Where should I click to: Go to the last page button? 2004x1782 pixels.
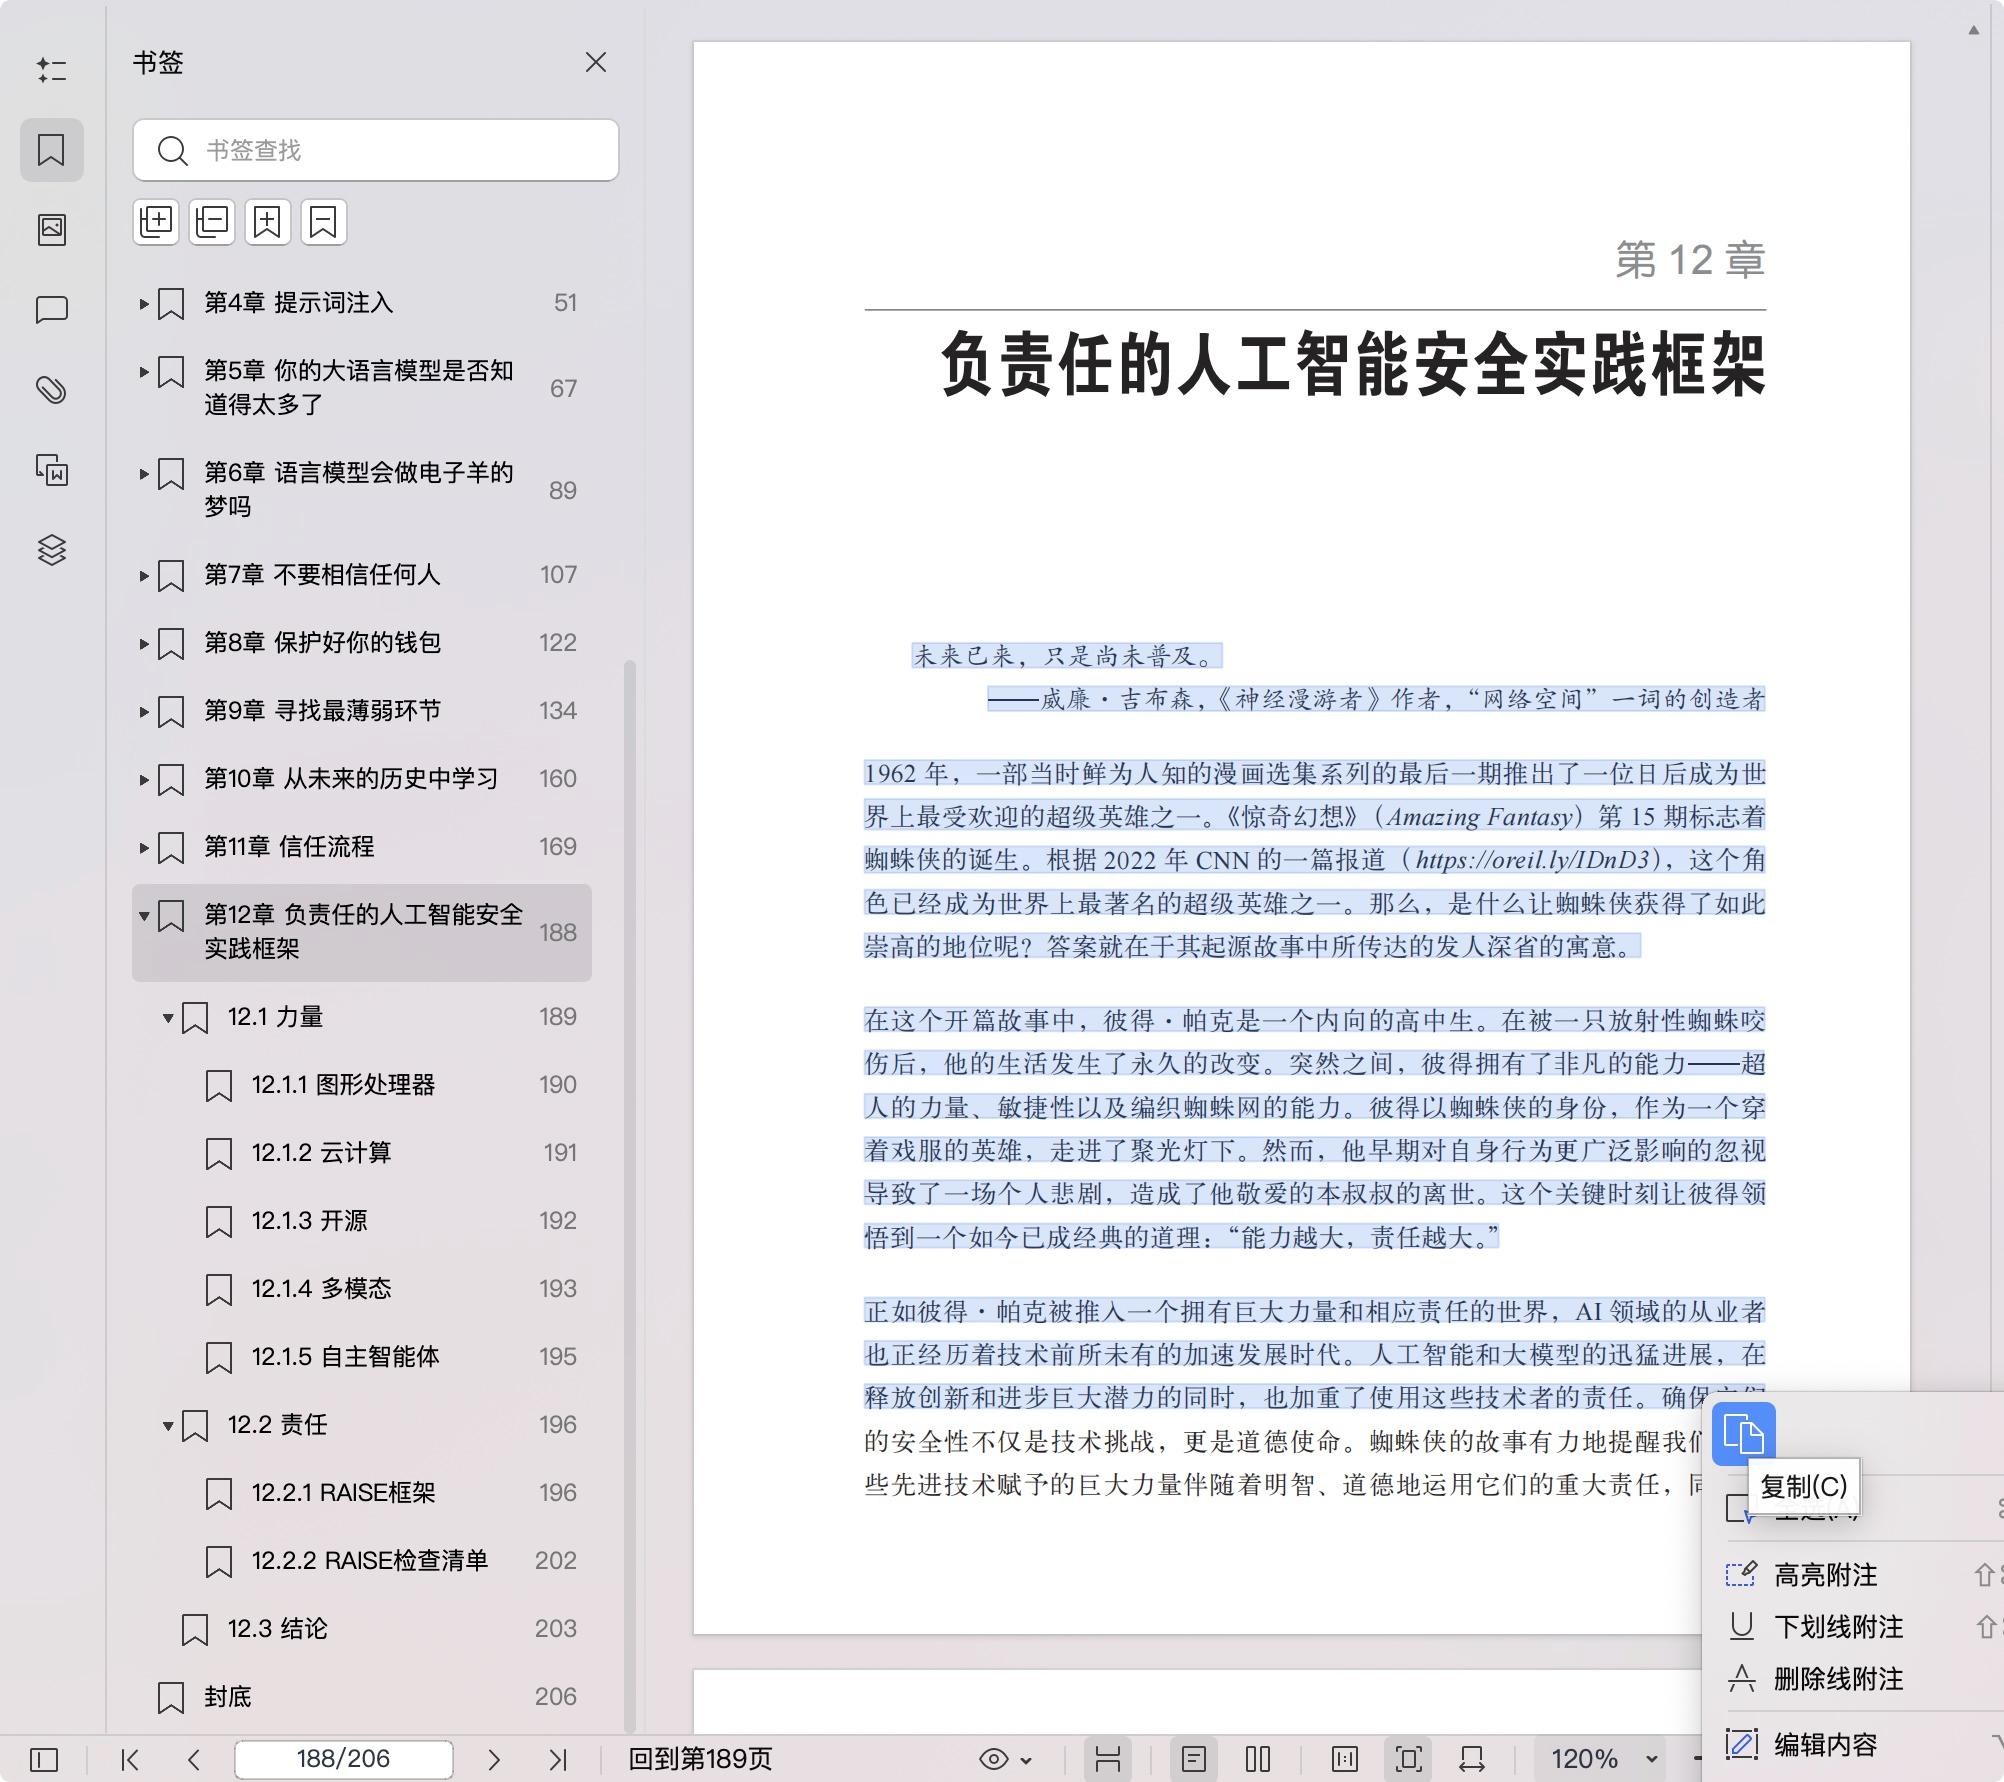coord(558,1759)
